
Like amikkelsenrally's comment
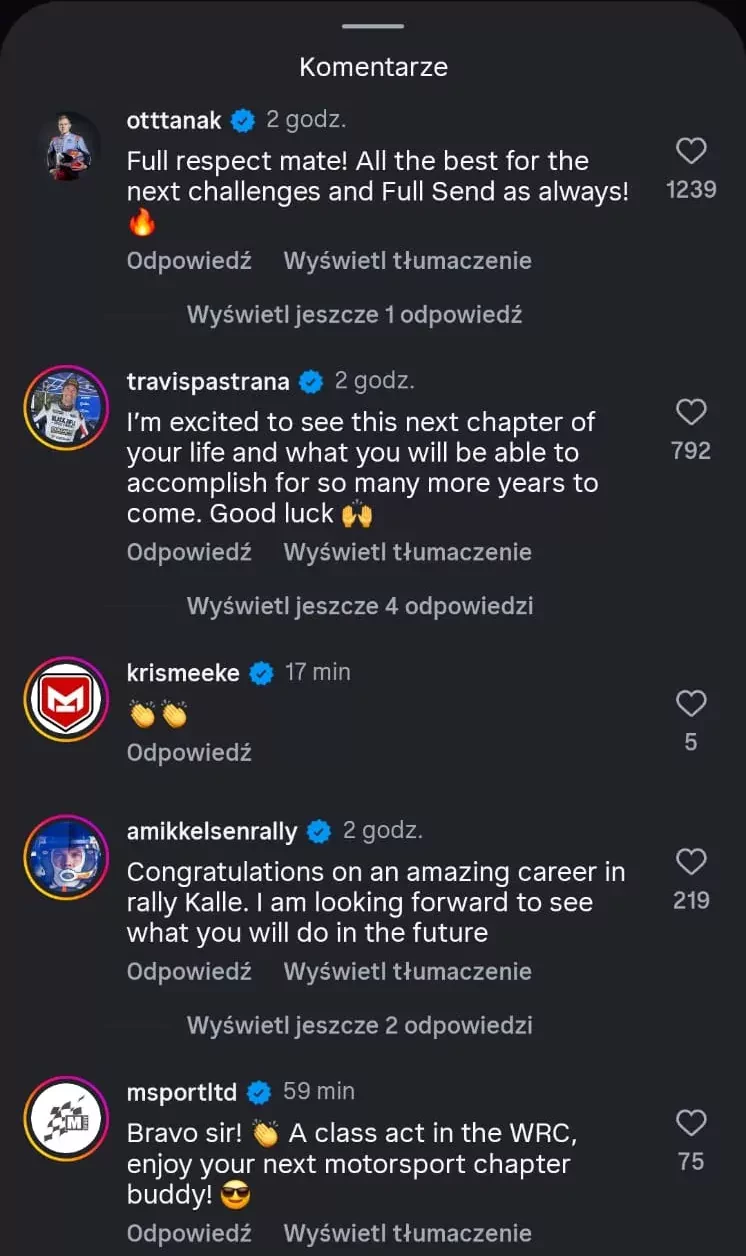[x=691, y=862]
